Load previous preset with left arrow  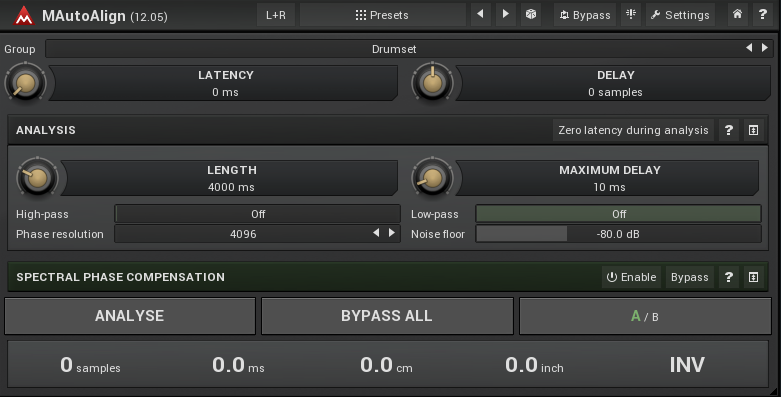tap(480, 14)
